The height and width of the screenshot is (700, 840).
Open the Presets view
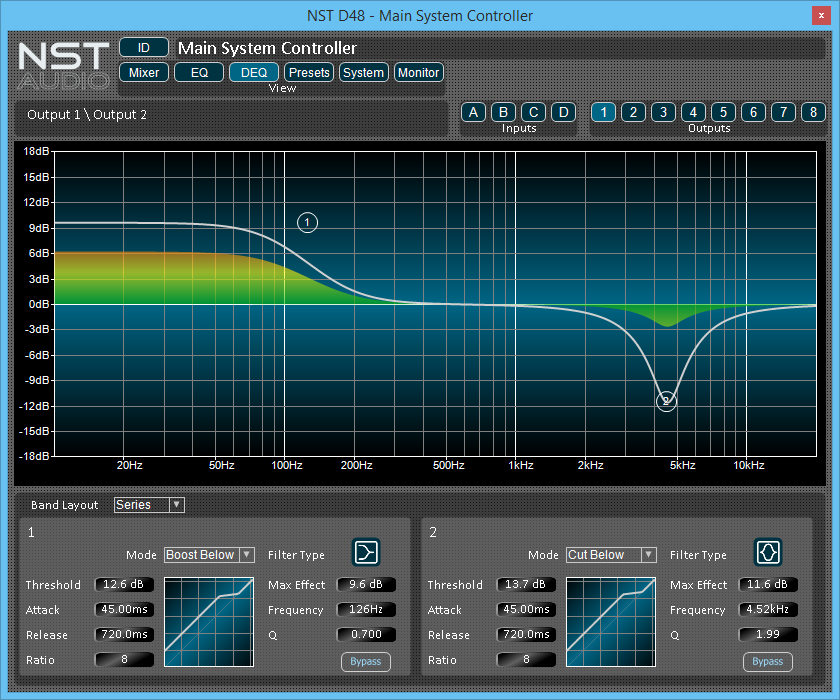coord(309,72)
